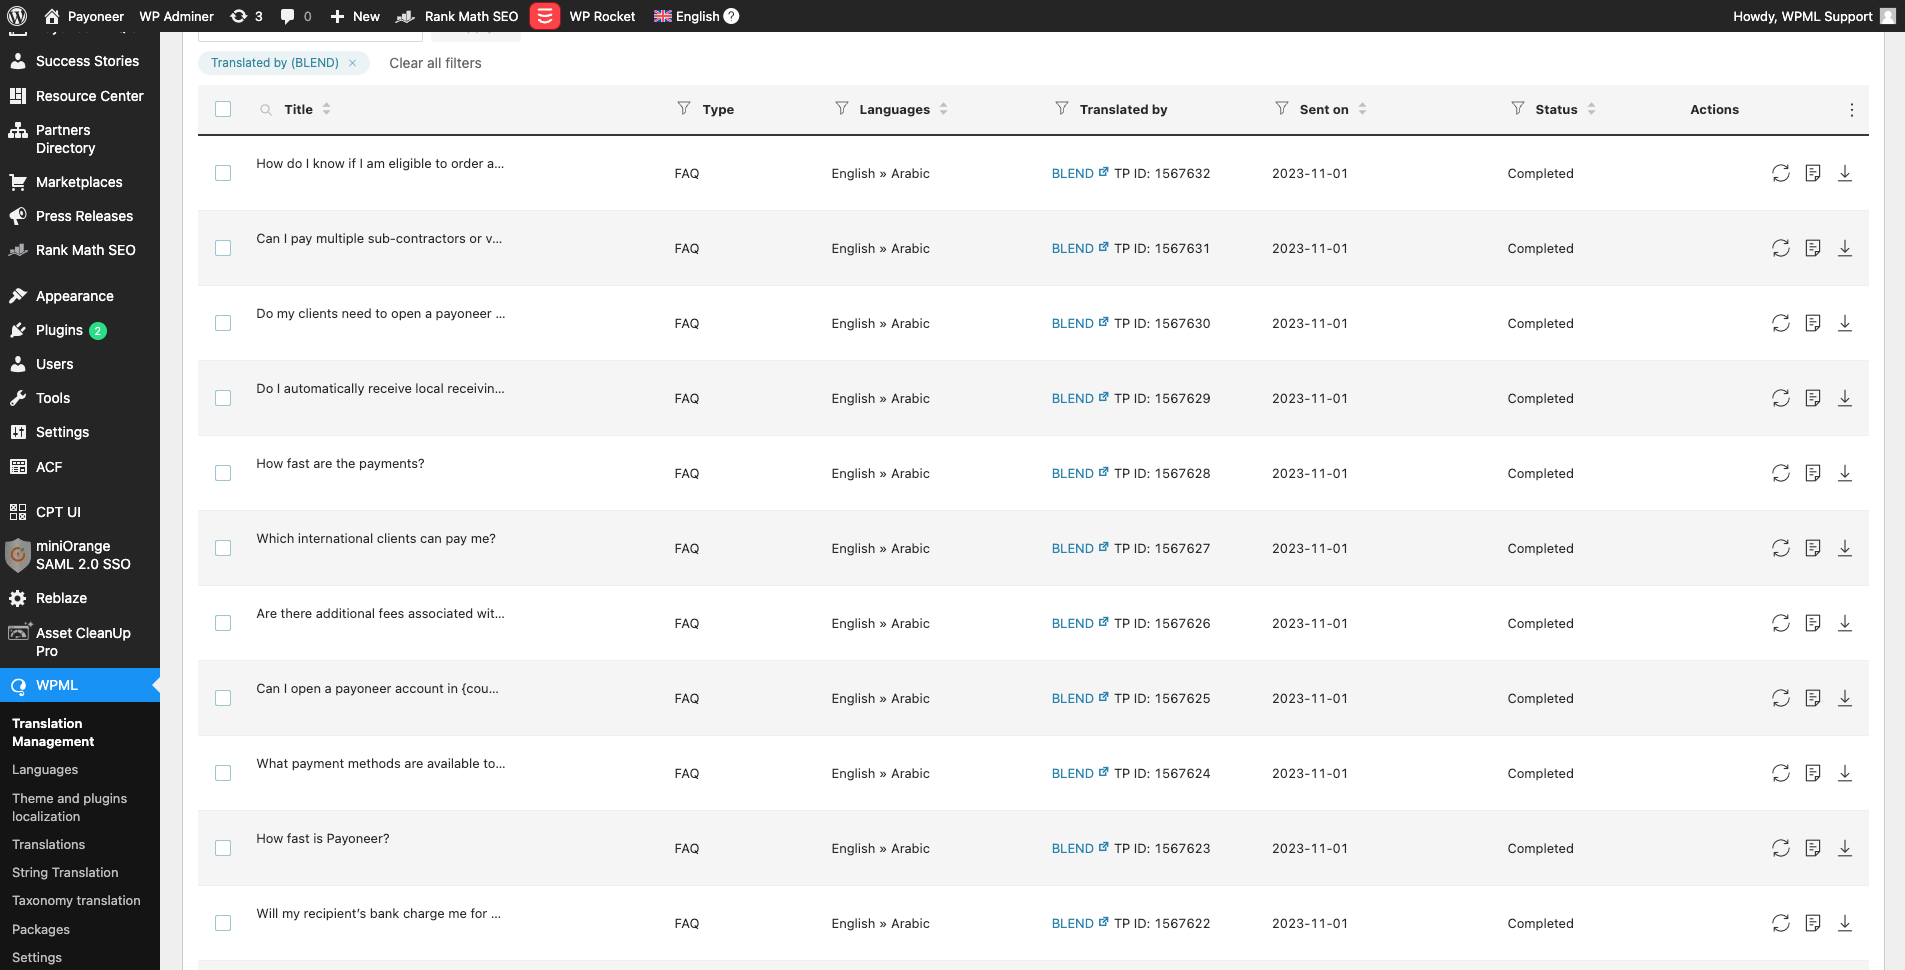This screenshot has width=1905, height=970.
Task: Open Taxonomy translation submenu
Action: [76, 900]
